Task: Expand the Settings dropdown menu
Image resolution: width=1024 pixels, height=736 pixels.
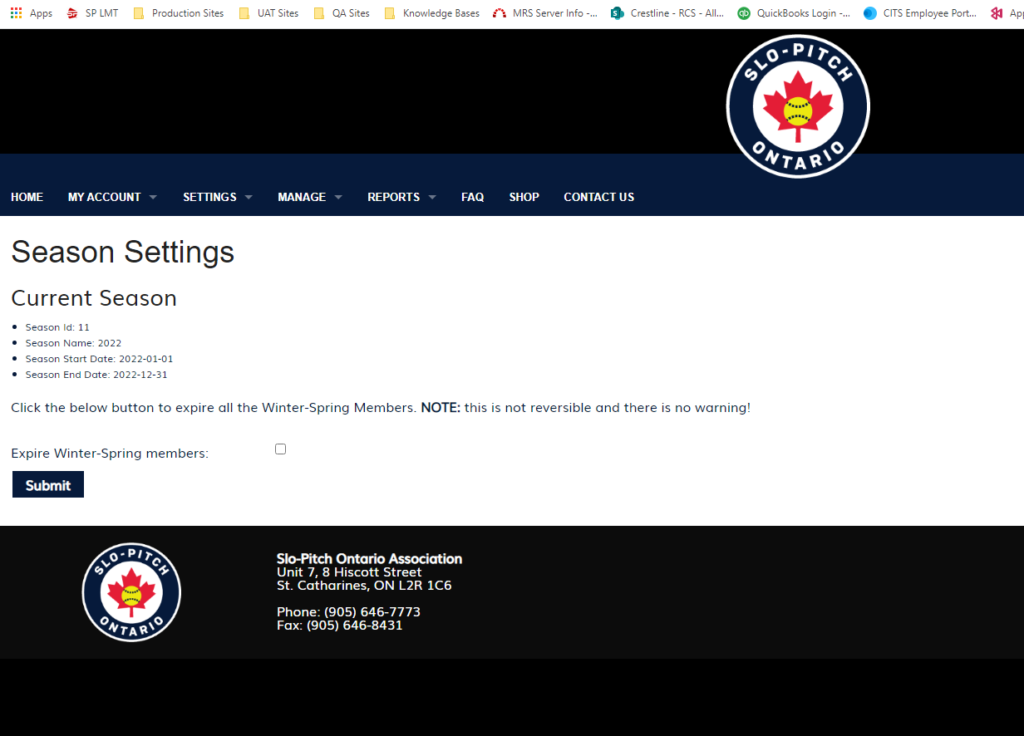Action: [217, 197]
